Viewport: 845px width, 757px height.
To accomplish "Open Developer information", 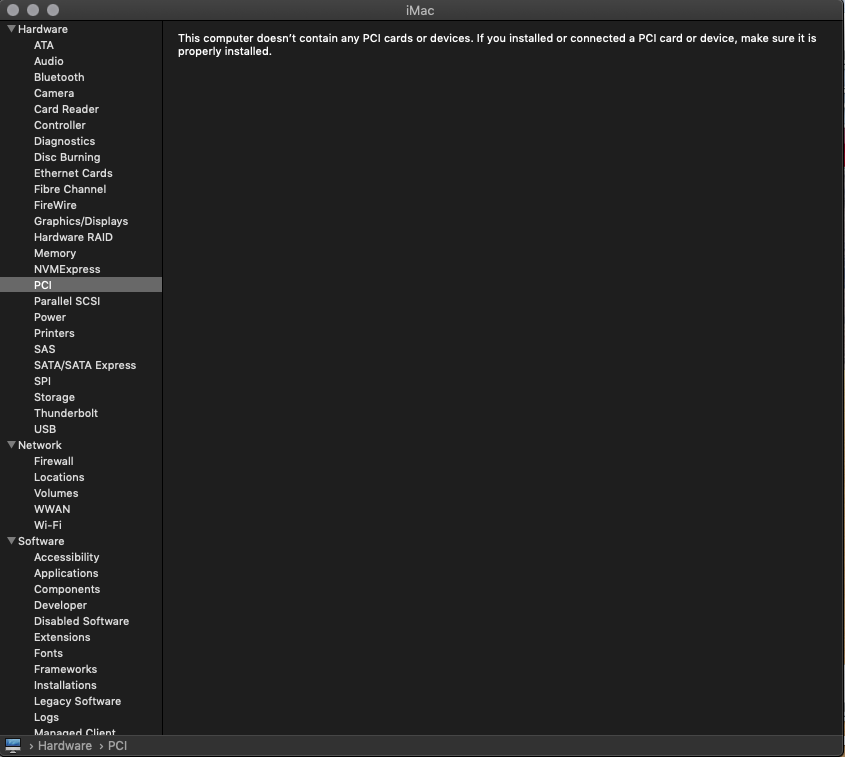I will pos(60,605).
